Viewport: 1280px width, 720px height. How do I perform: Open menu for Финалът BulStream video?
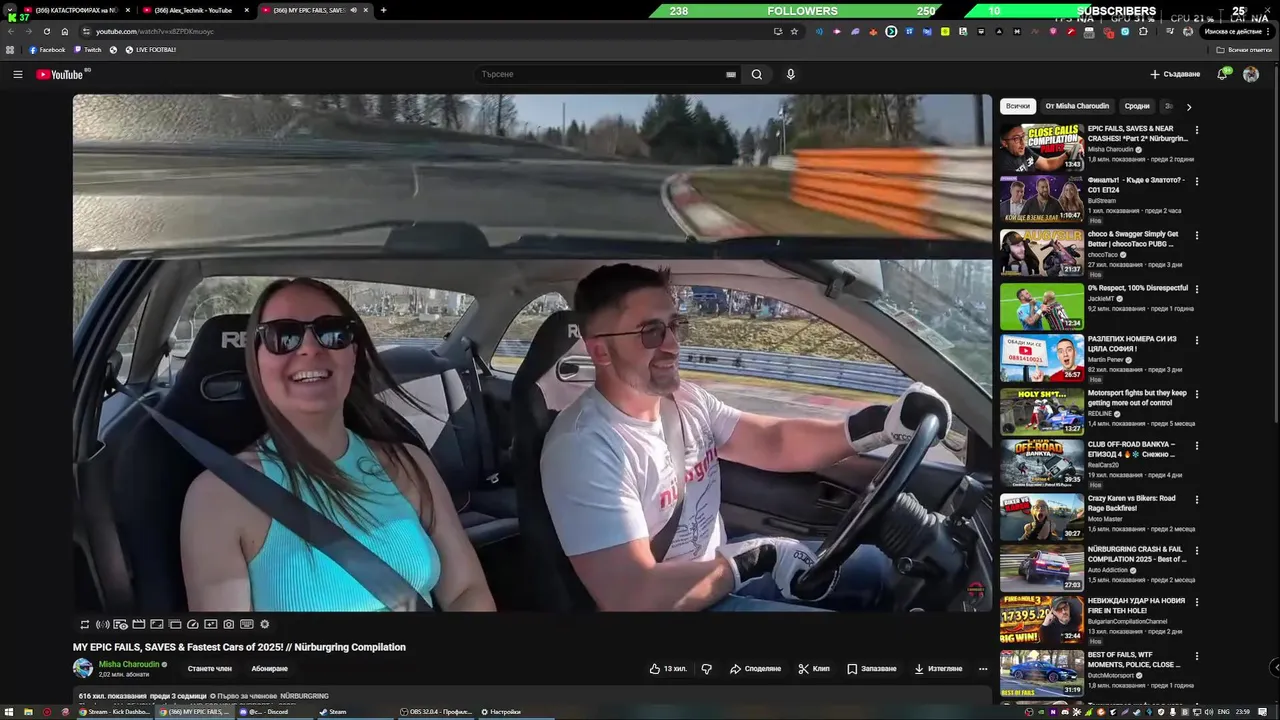point(1196,181)
